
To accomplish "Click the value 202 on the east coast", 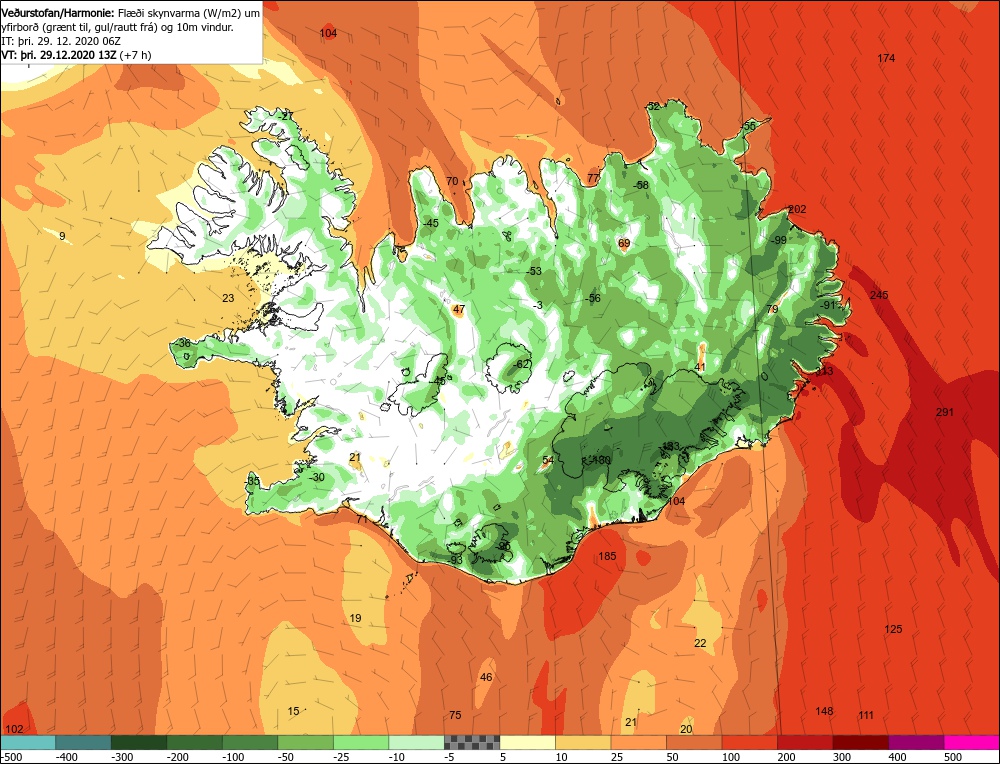I will tap(797, 209).
